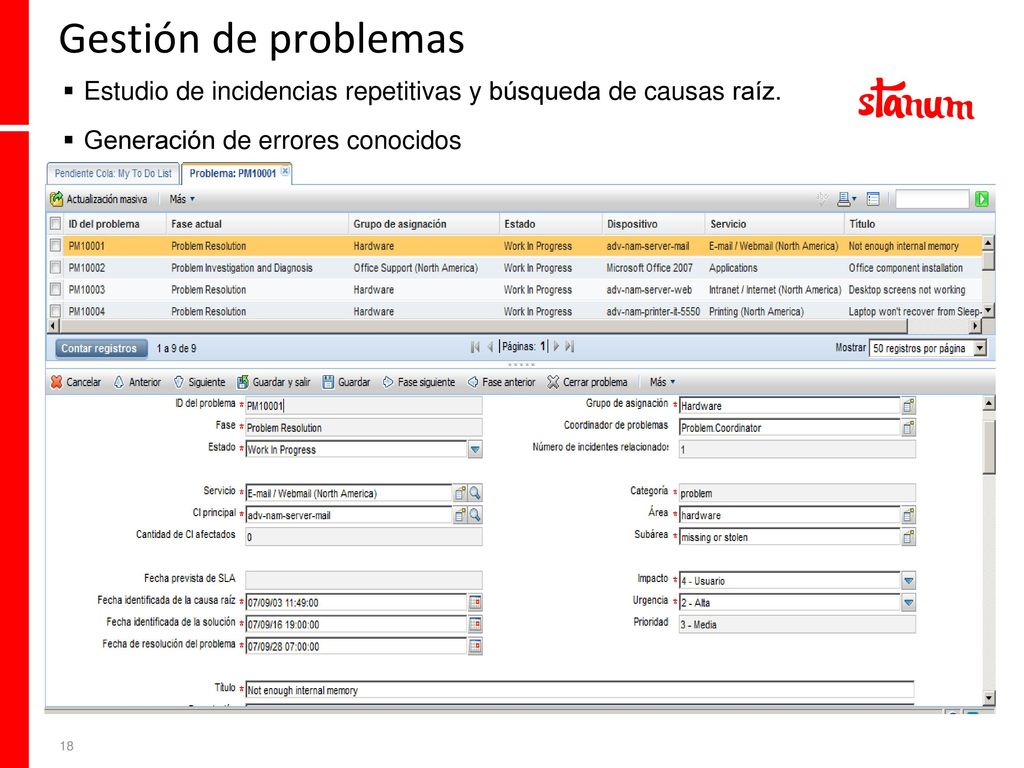Click Guardar y salir
The height and width of the screenshot is (768, 1024).
click(x=274, y=382)
